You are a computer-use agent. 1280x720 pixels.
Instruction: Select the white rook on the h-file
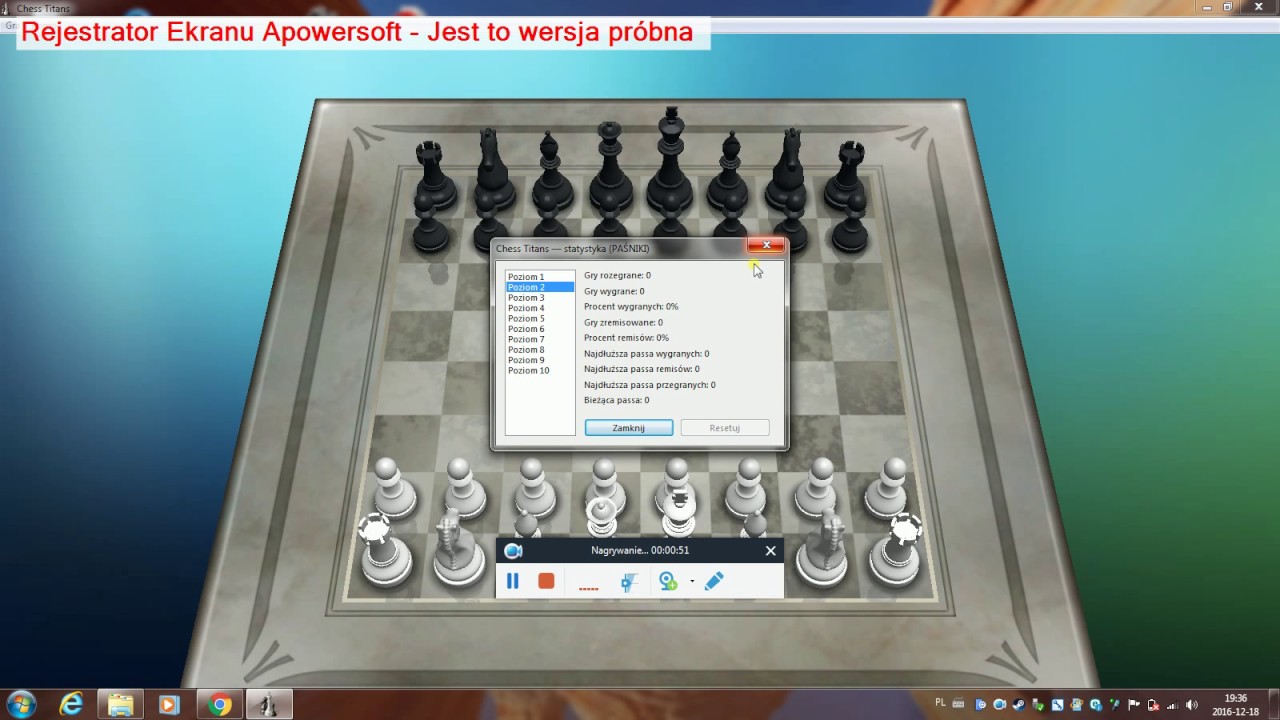(x=898, y=550)
